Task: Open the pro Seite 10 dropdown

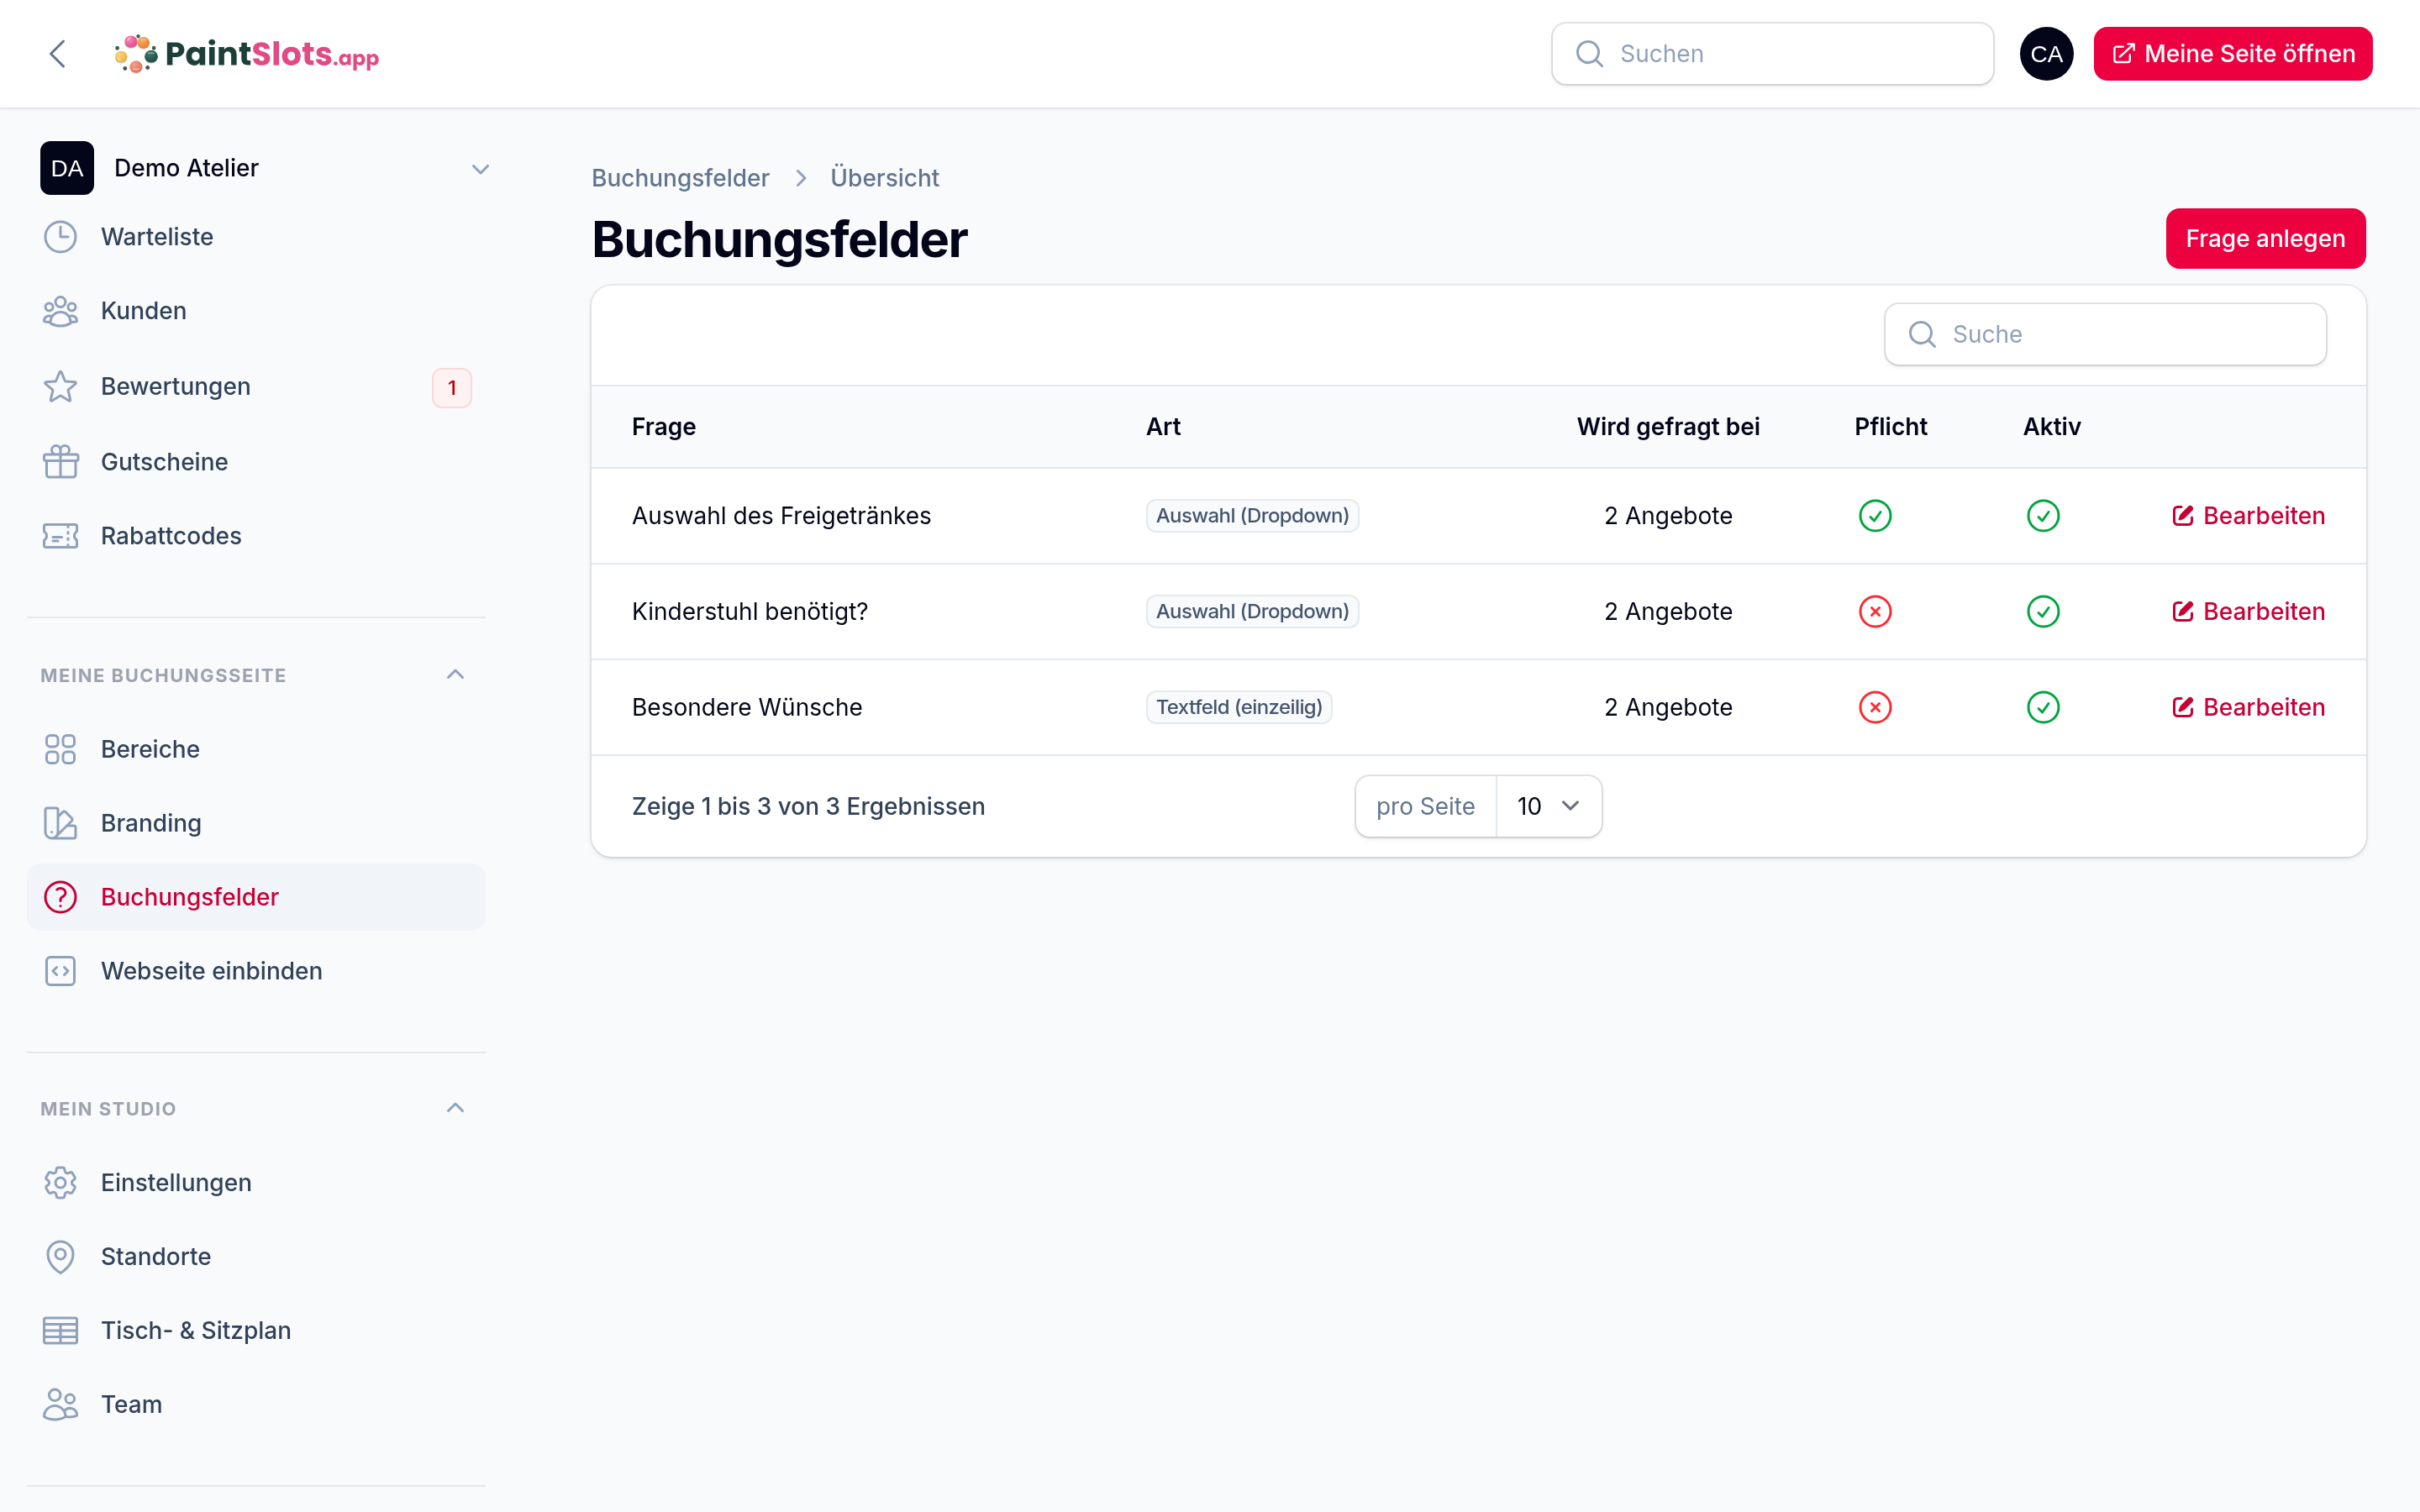Action: click(1548, 806)
